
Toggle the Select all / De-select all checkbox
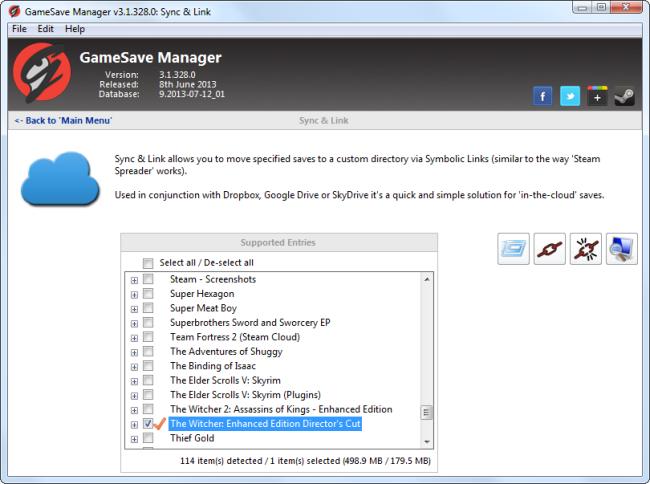(x=148, y=263)
